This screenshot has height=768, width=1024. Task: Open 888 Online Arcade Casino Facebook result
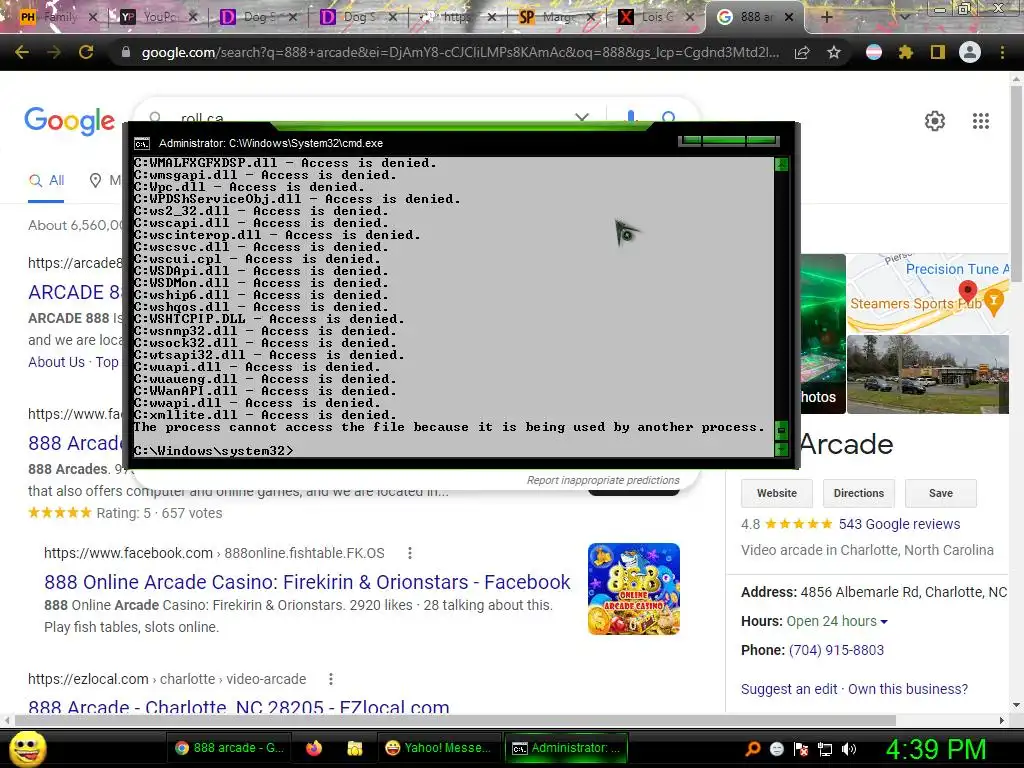(307, 582)
